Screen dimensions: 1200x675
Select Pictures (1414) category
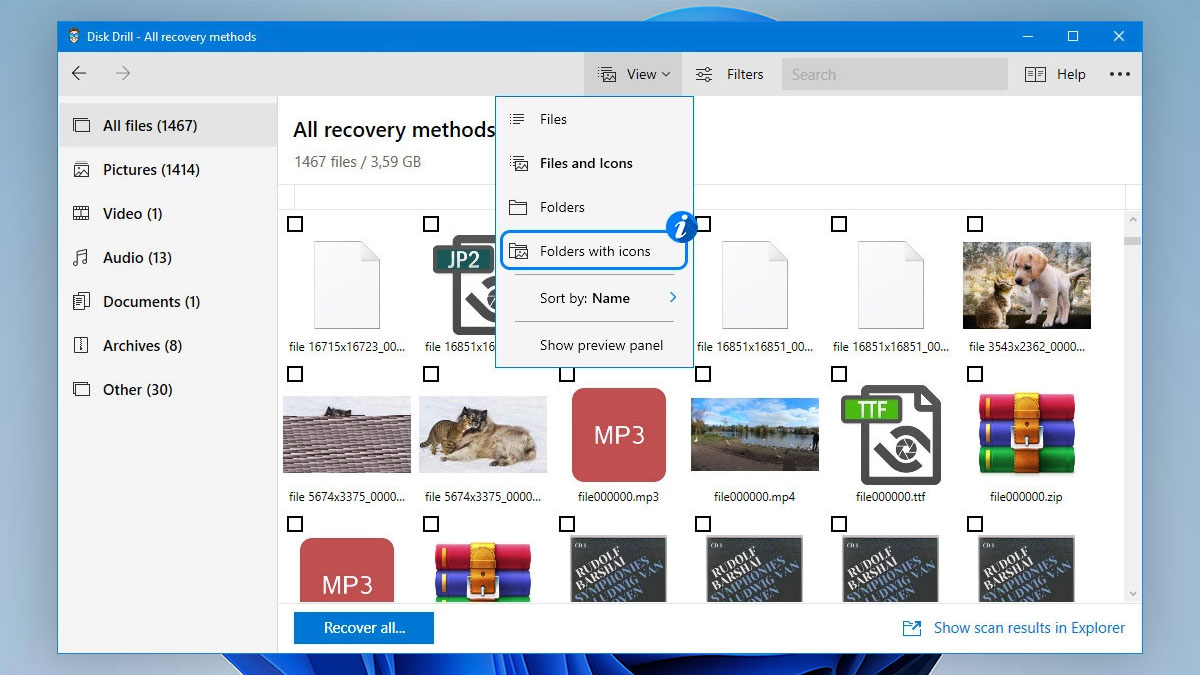(x=167, y=170)
